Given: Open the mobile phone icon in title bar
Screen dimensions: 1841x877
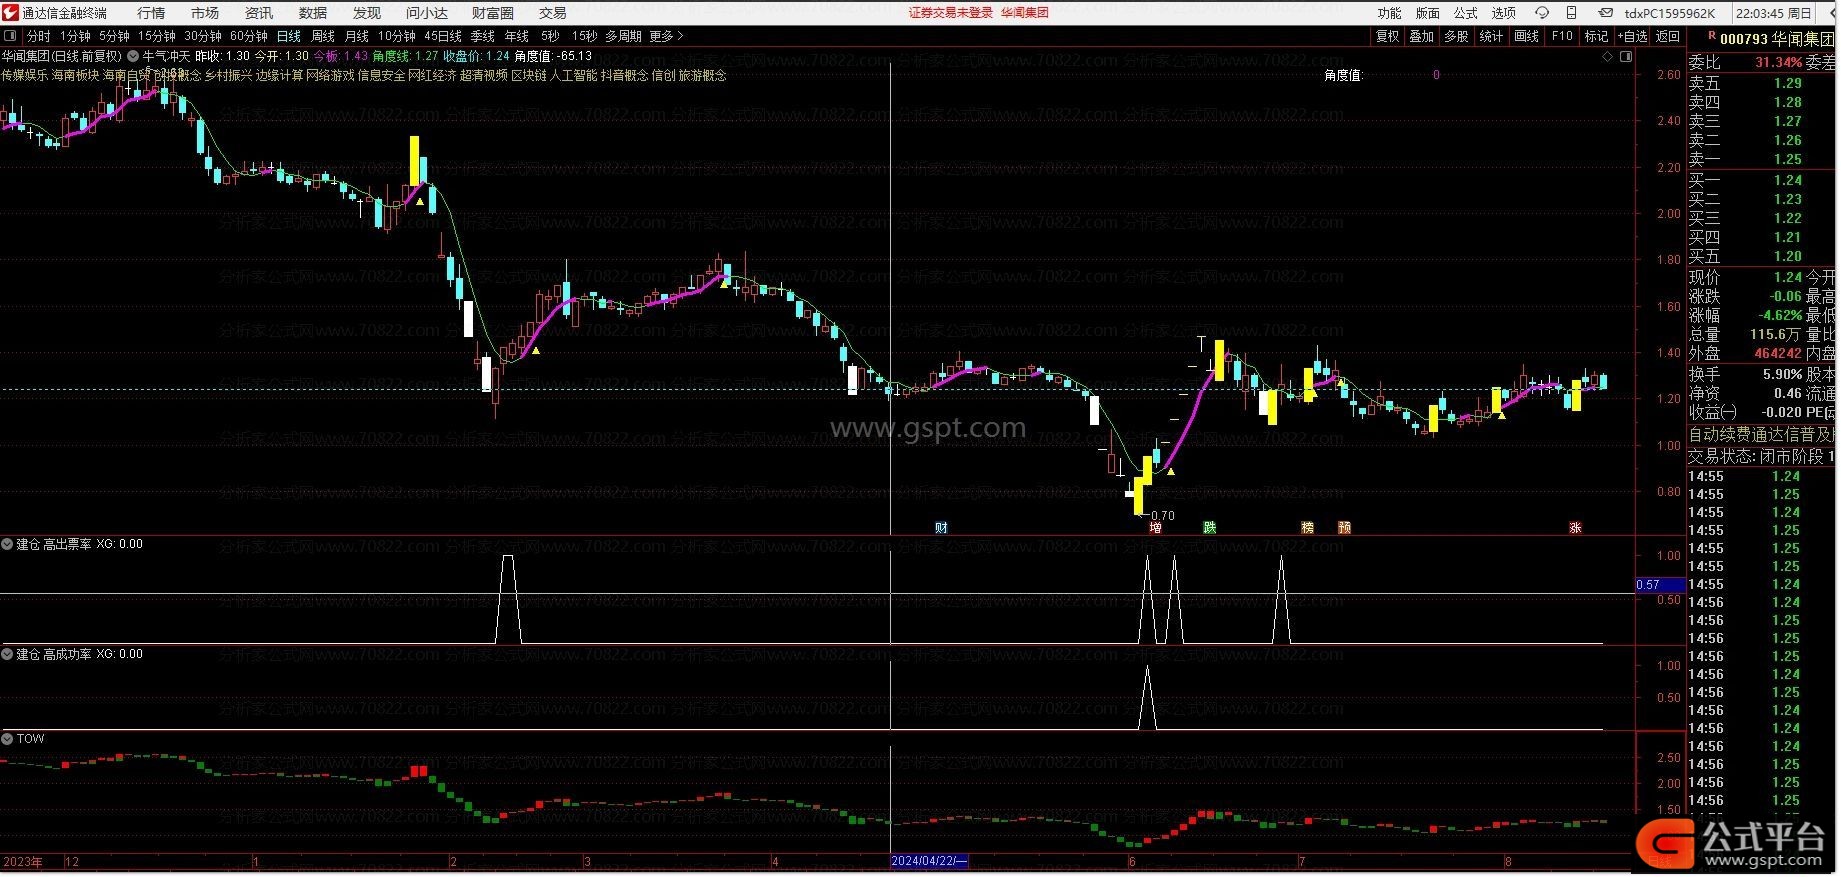Looking at the screenshot, I should pyautogui.click(x=1573, y=13).
